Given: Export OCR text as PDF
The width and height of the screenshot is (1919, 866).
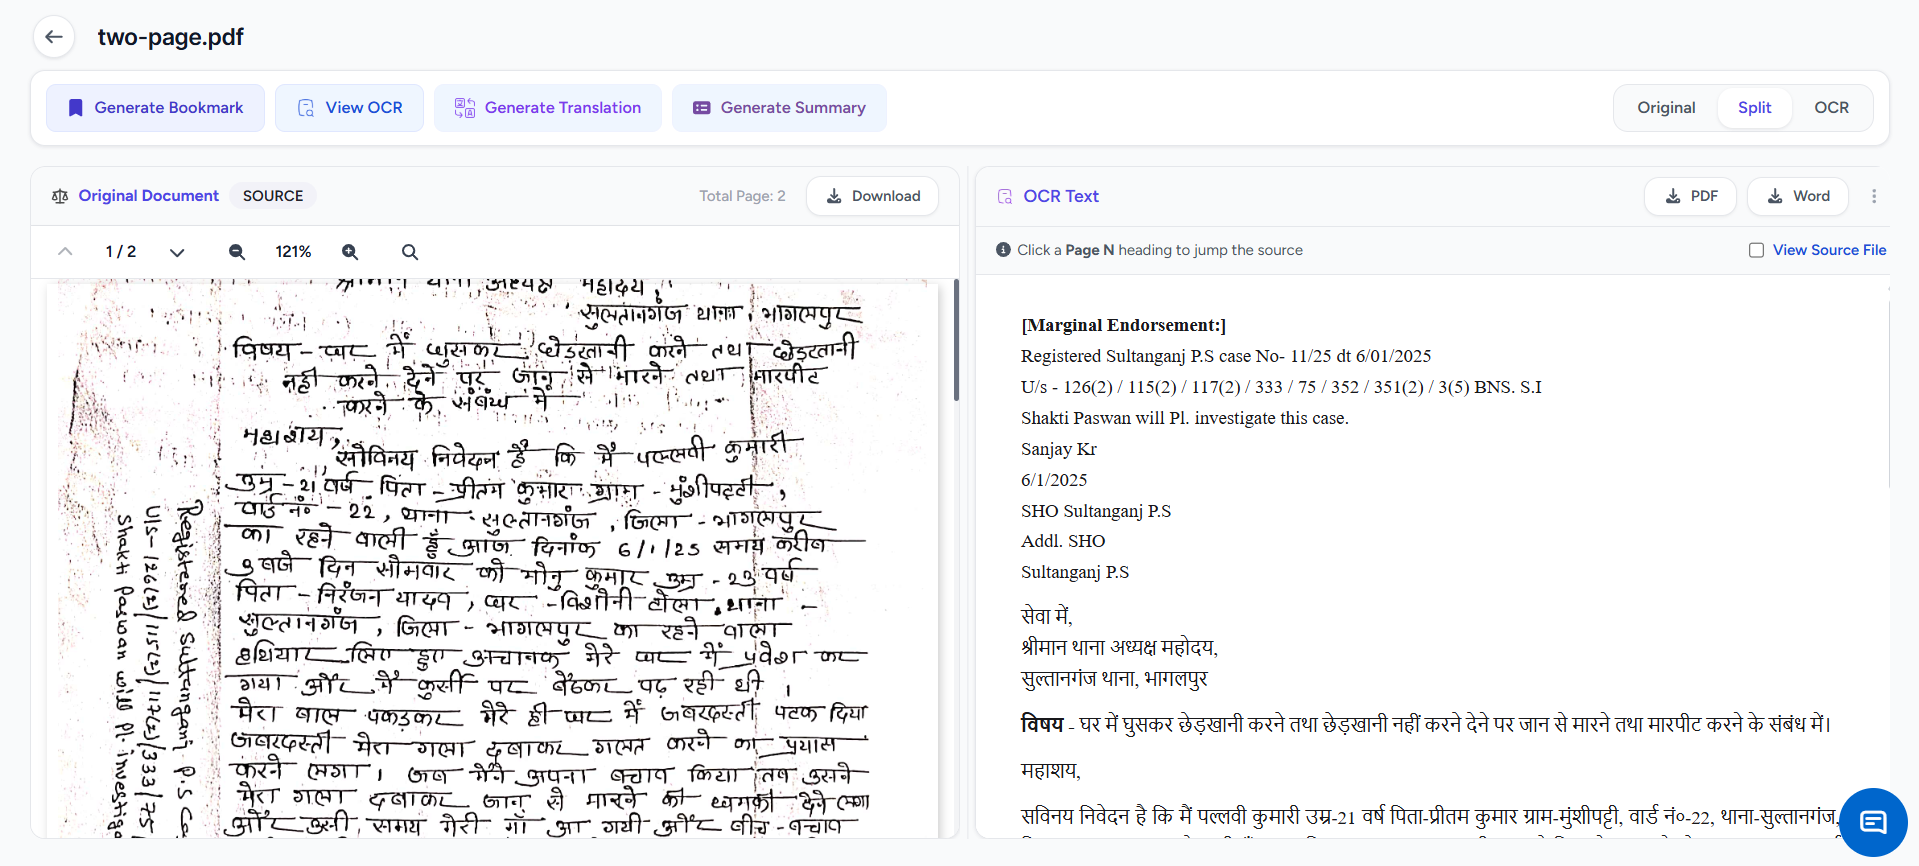Looking at the screenshot, I should [x=1690, y=196].
